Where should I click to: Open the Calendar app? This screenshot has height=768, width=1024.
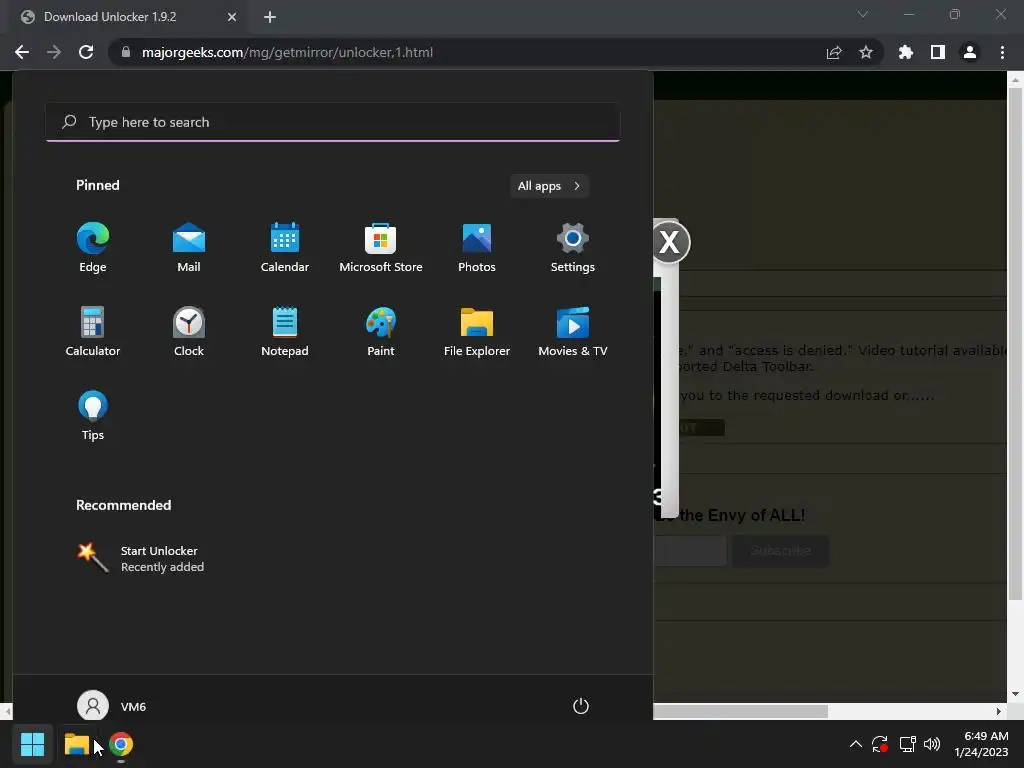coord(285,248)
